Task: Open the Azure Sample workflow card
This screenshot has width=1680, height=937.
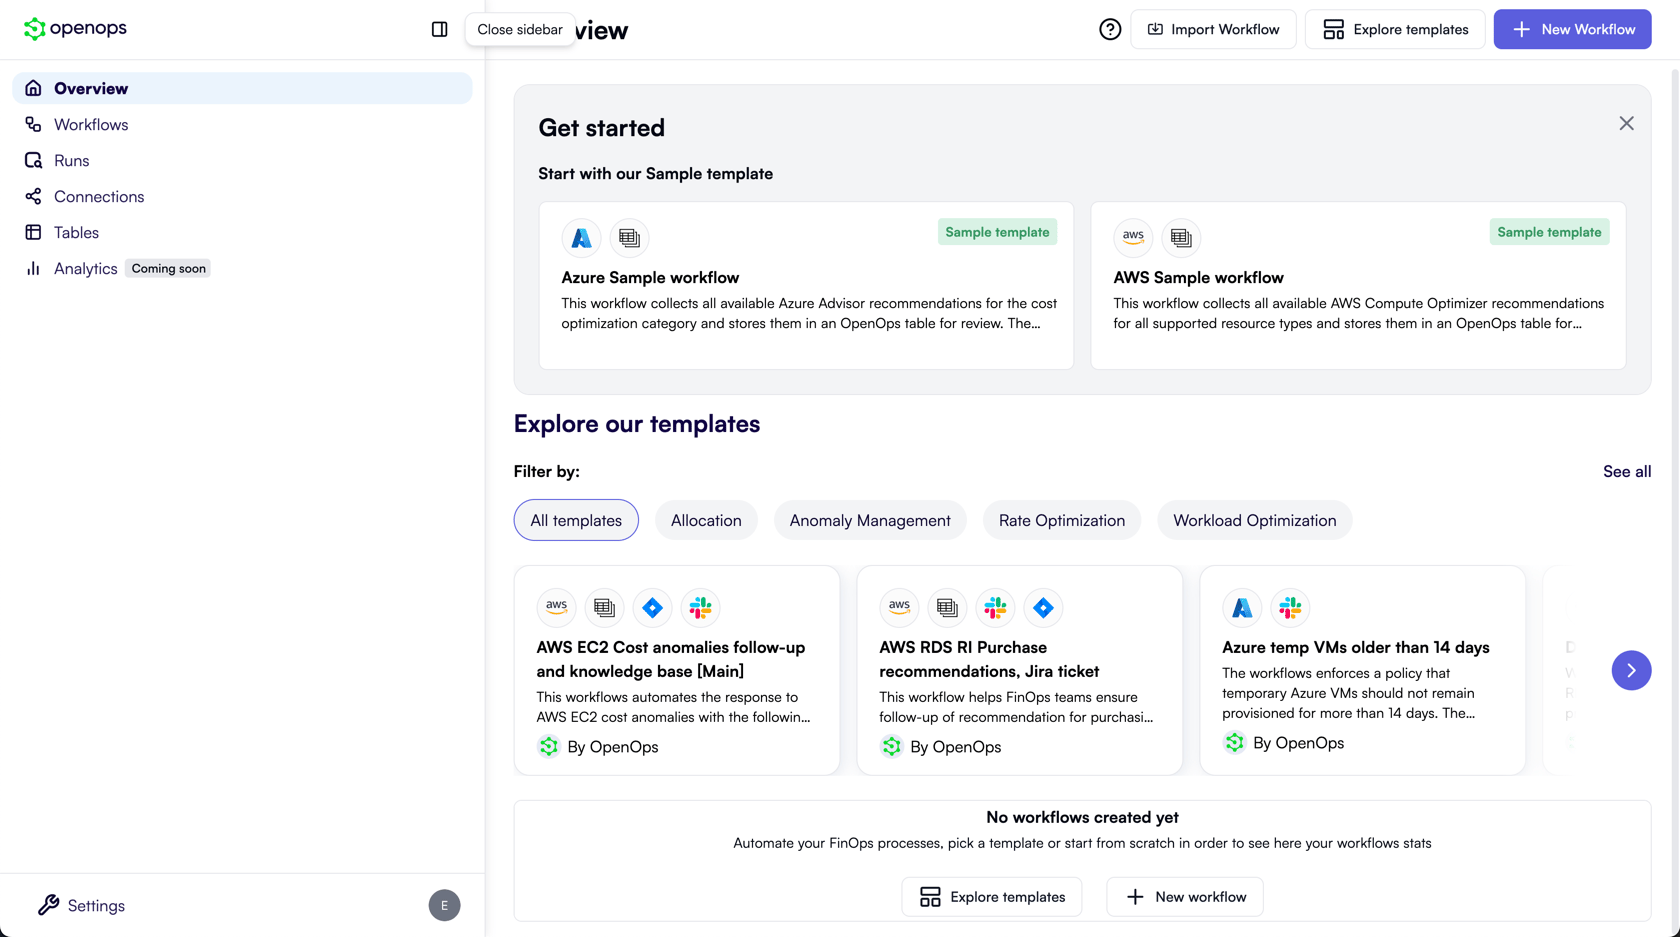Action: click(x=806, y=286)
